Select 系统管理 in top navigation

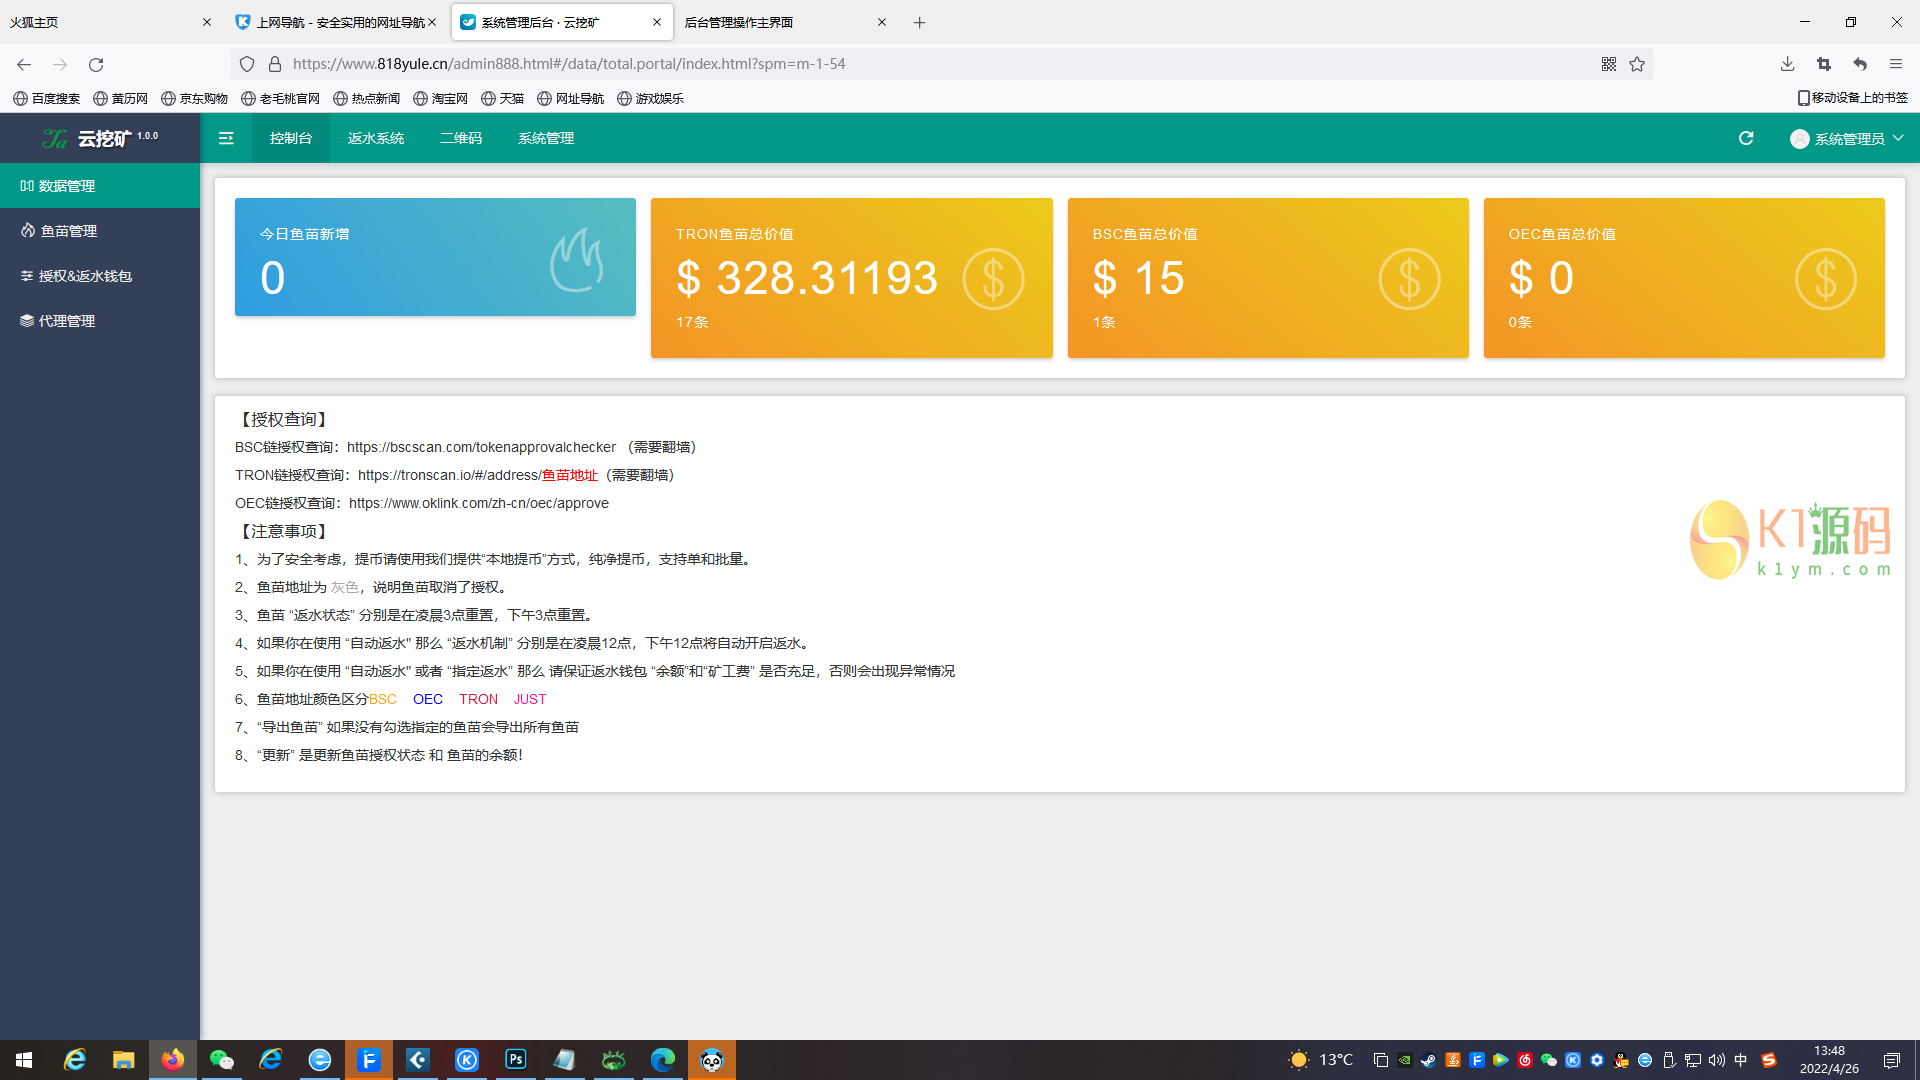click(x=546, y=138)
